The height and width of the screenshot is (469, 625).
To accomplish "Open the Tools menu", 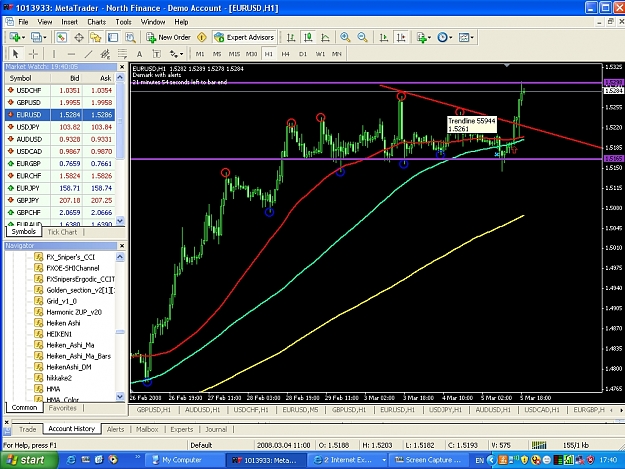I will pos(123,22).
